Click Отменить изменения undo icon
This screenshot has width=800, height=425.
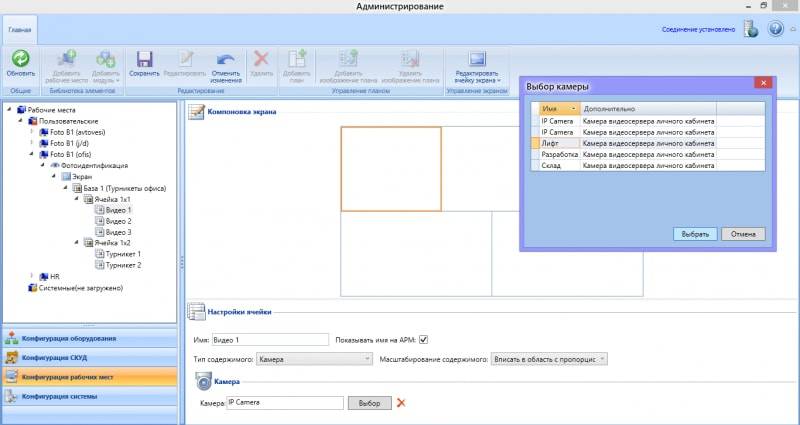(226, 60)
